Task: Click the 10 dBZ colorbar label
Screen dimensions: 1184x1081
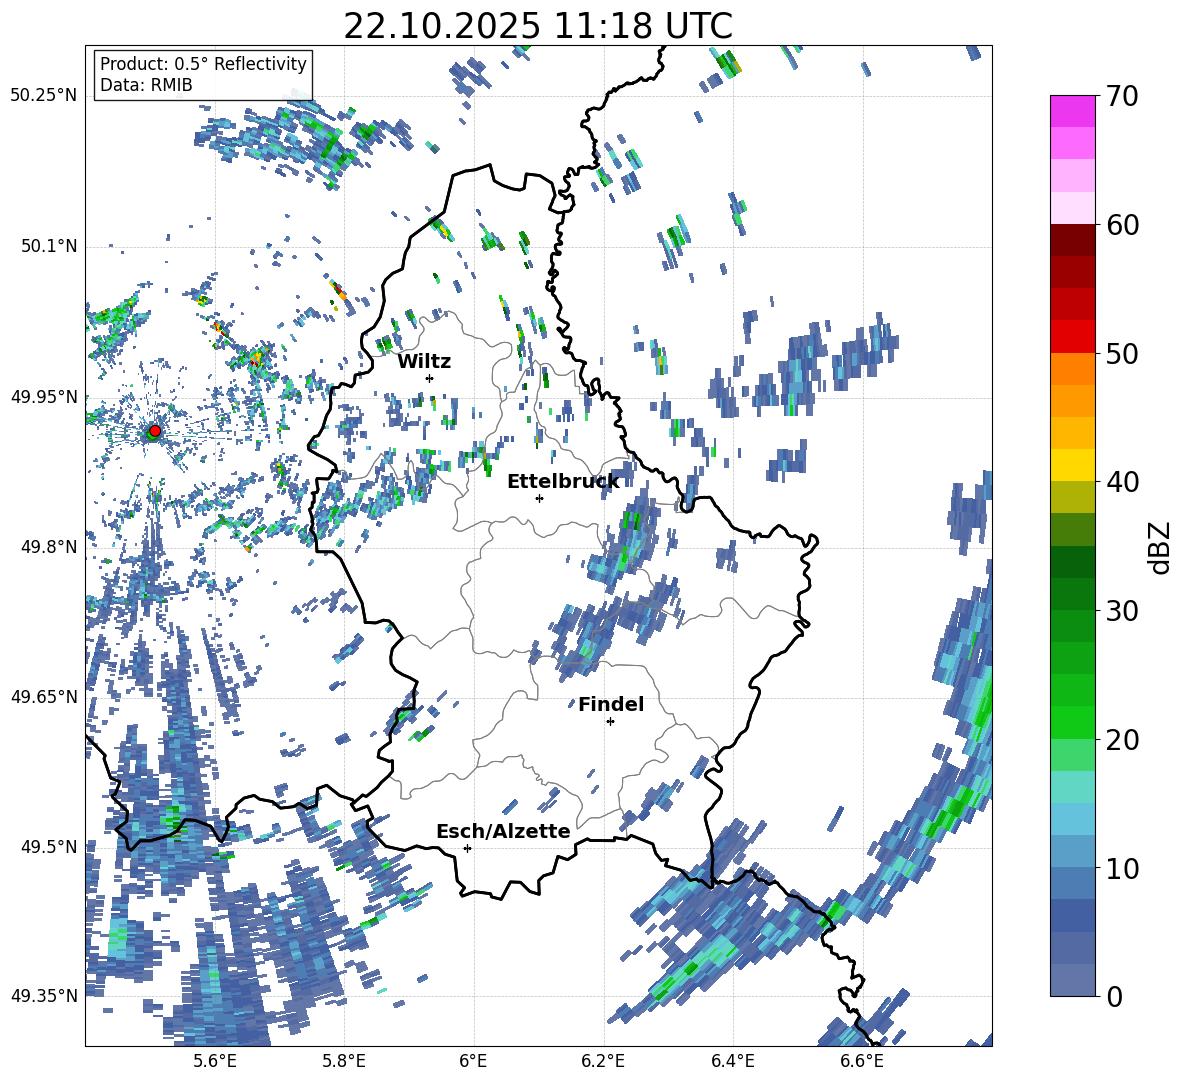Action: [x=1121, y=868]
